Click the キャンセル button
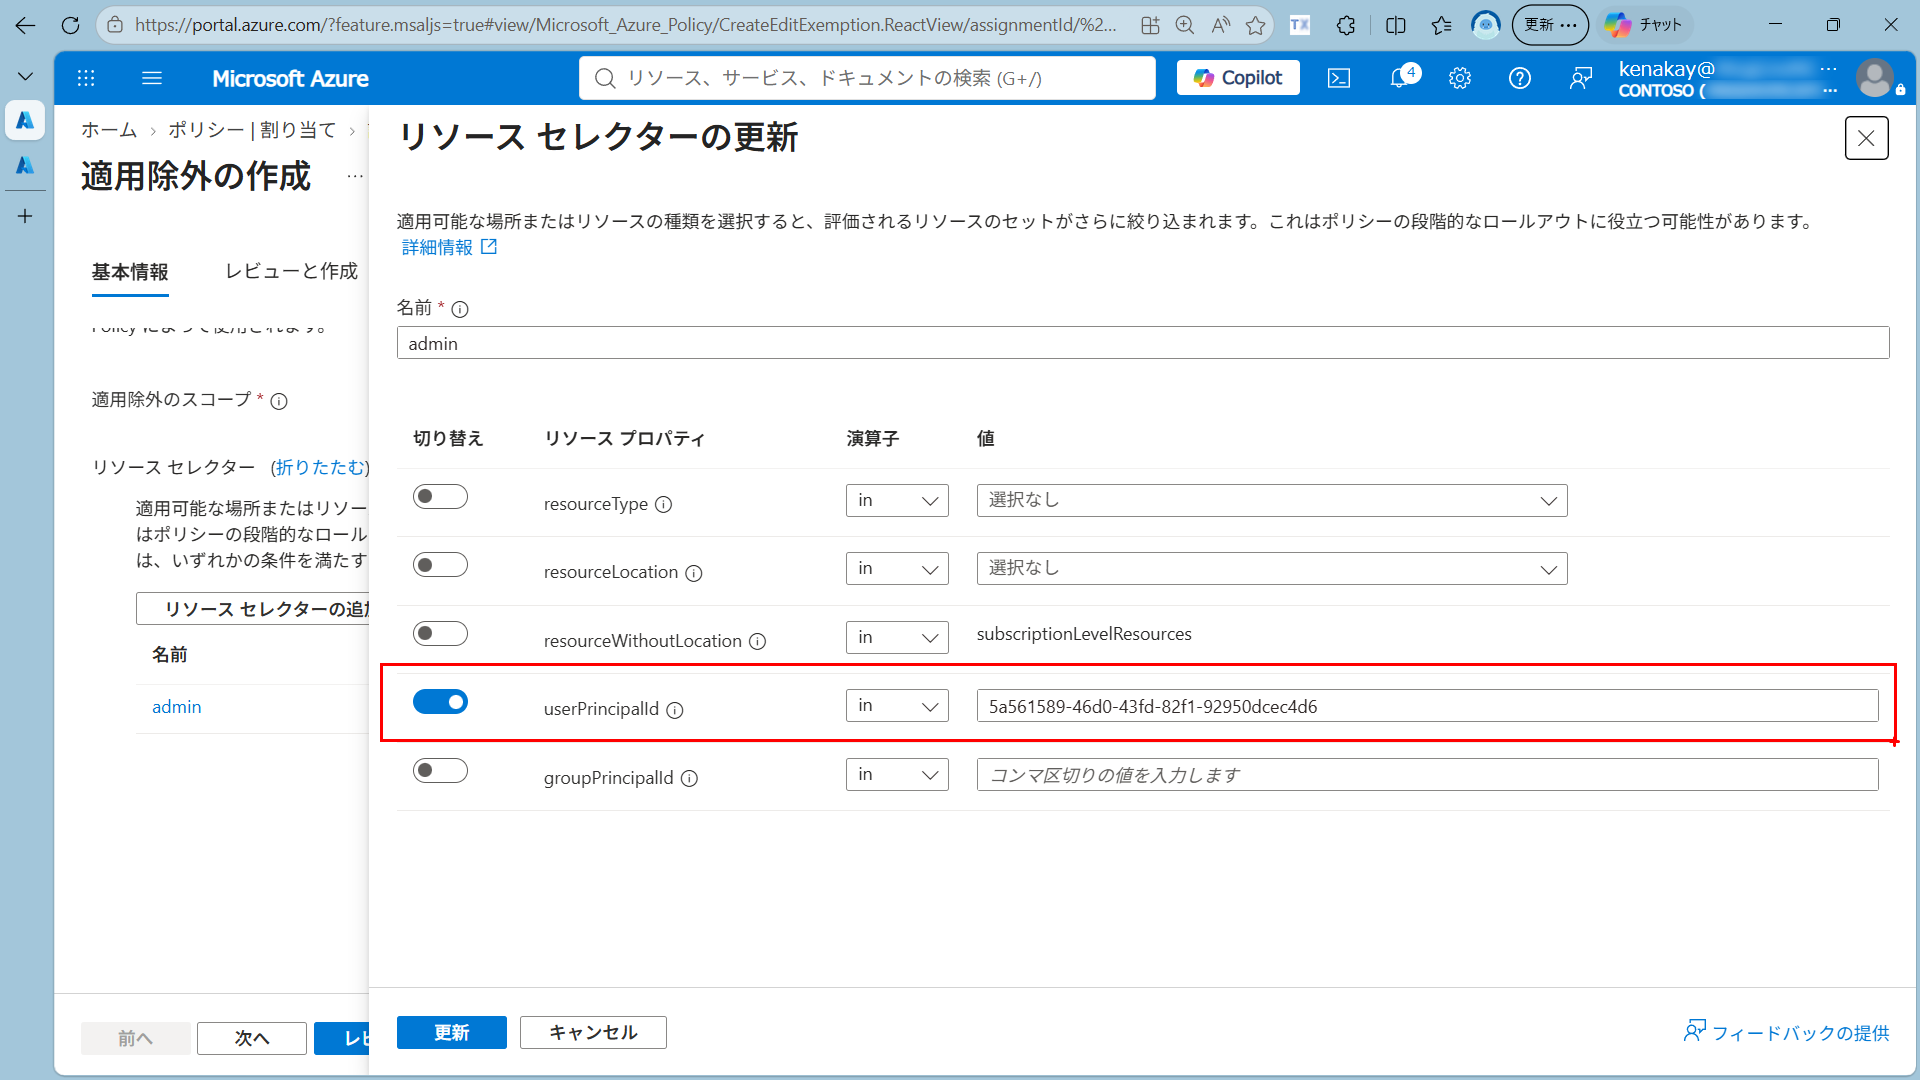The width and height of the screenshot is (1920, 1080). 593,1033
